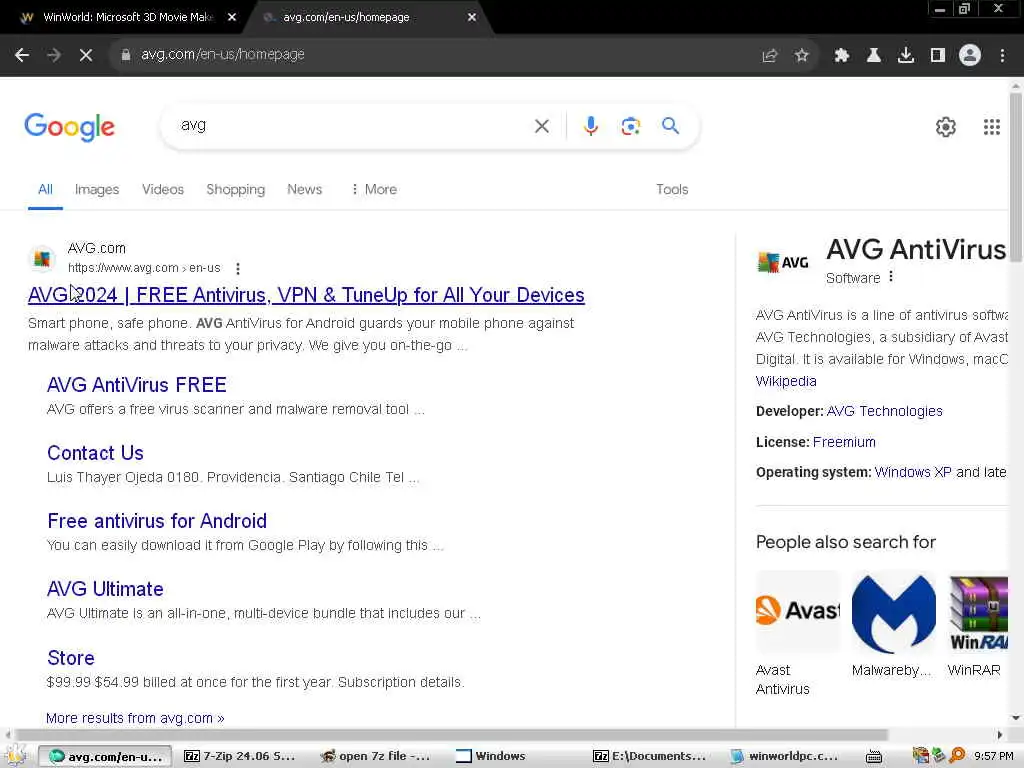Click More results from avg.com
The image size is (1024, 768).
[x=135, y=718]
